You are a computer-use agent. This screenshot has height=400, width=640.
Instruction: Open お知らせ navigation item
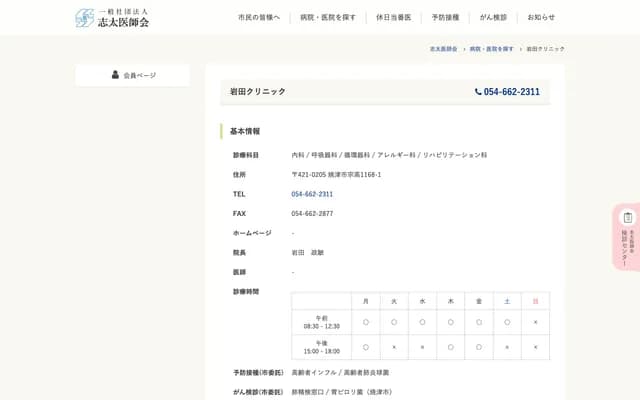tap(541, 18)
